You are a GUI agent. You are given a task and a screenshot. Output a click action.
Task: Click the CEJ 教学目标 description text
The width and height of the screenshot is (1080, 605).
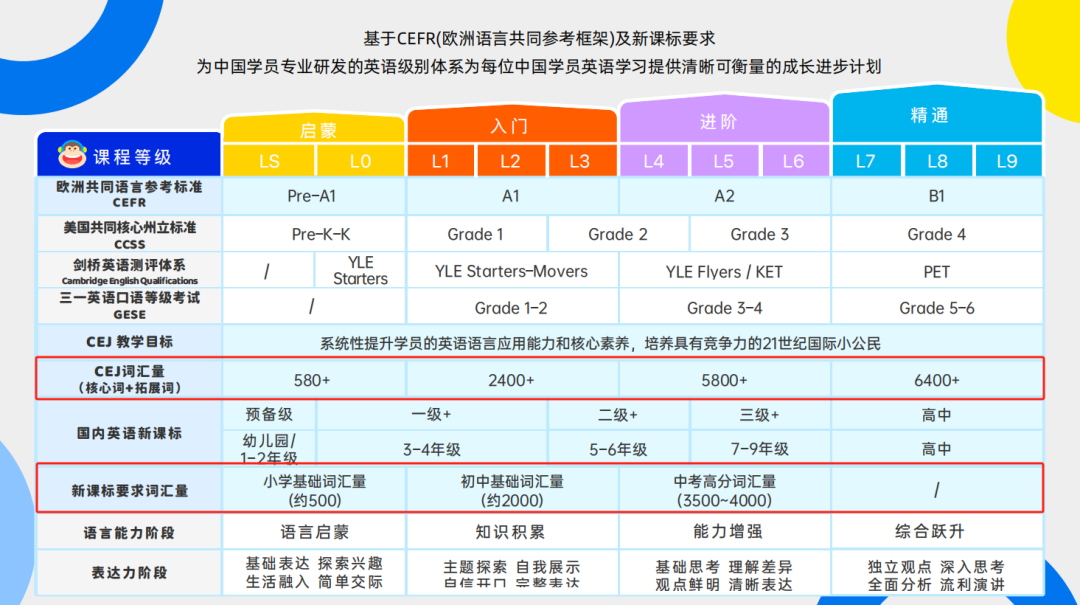600,343
